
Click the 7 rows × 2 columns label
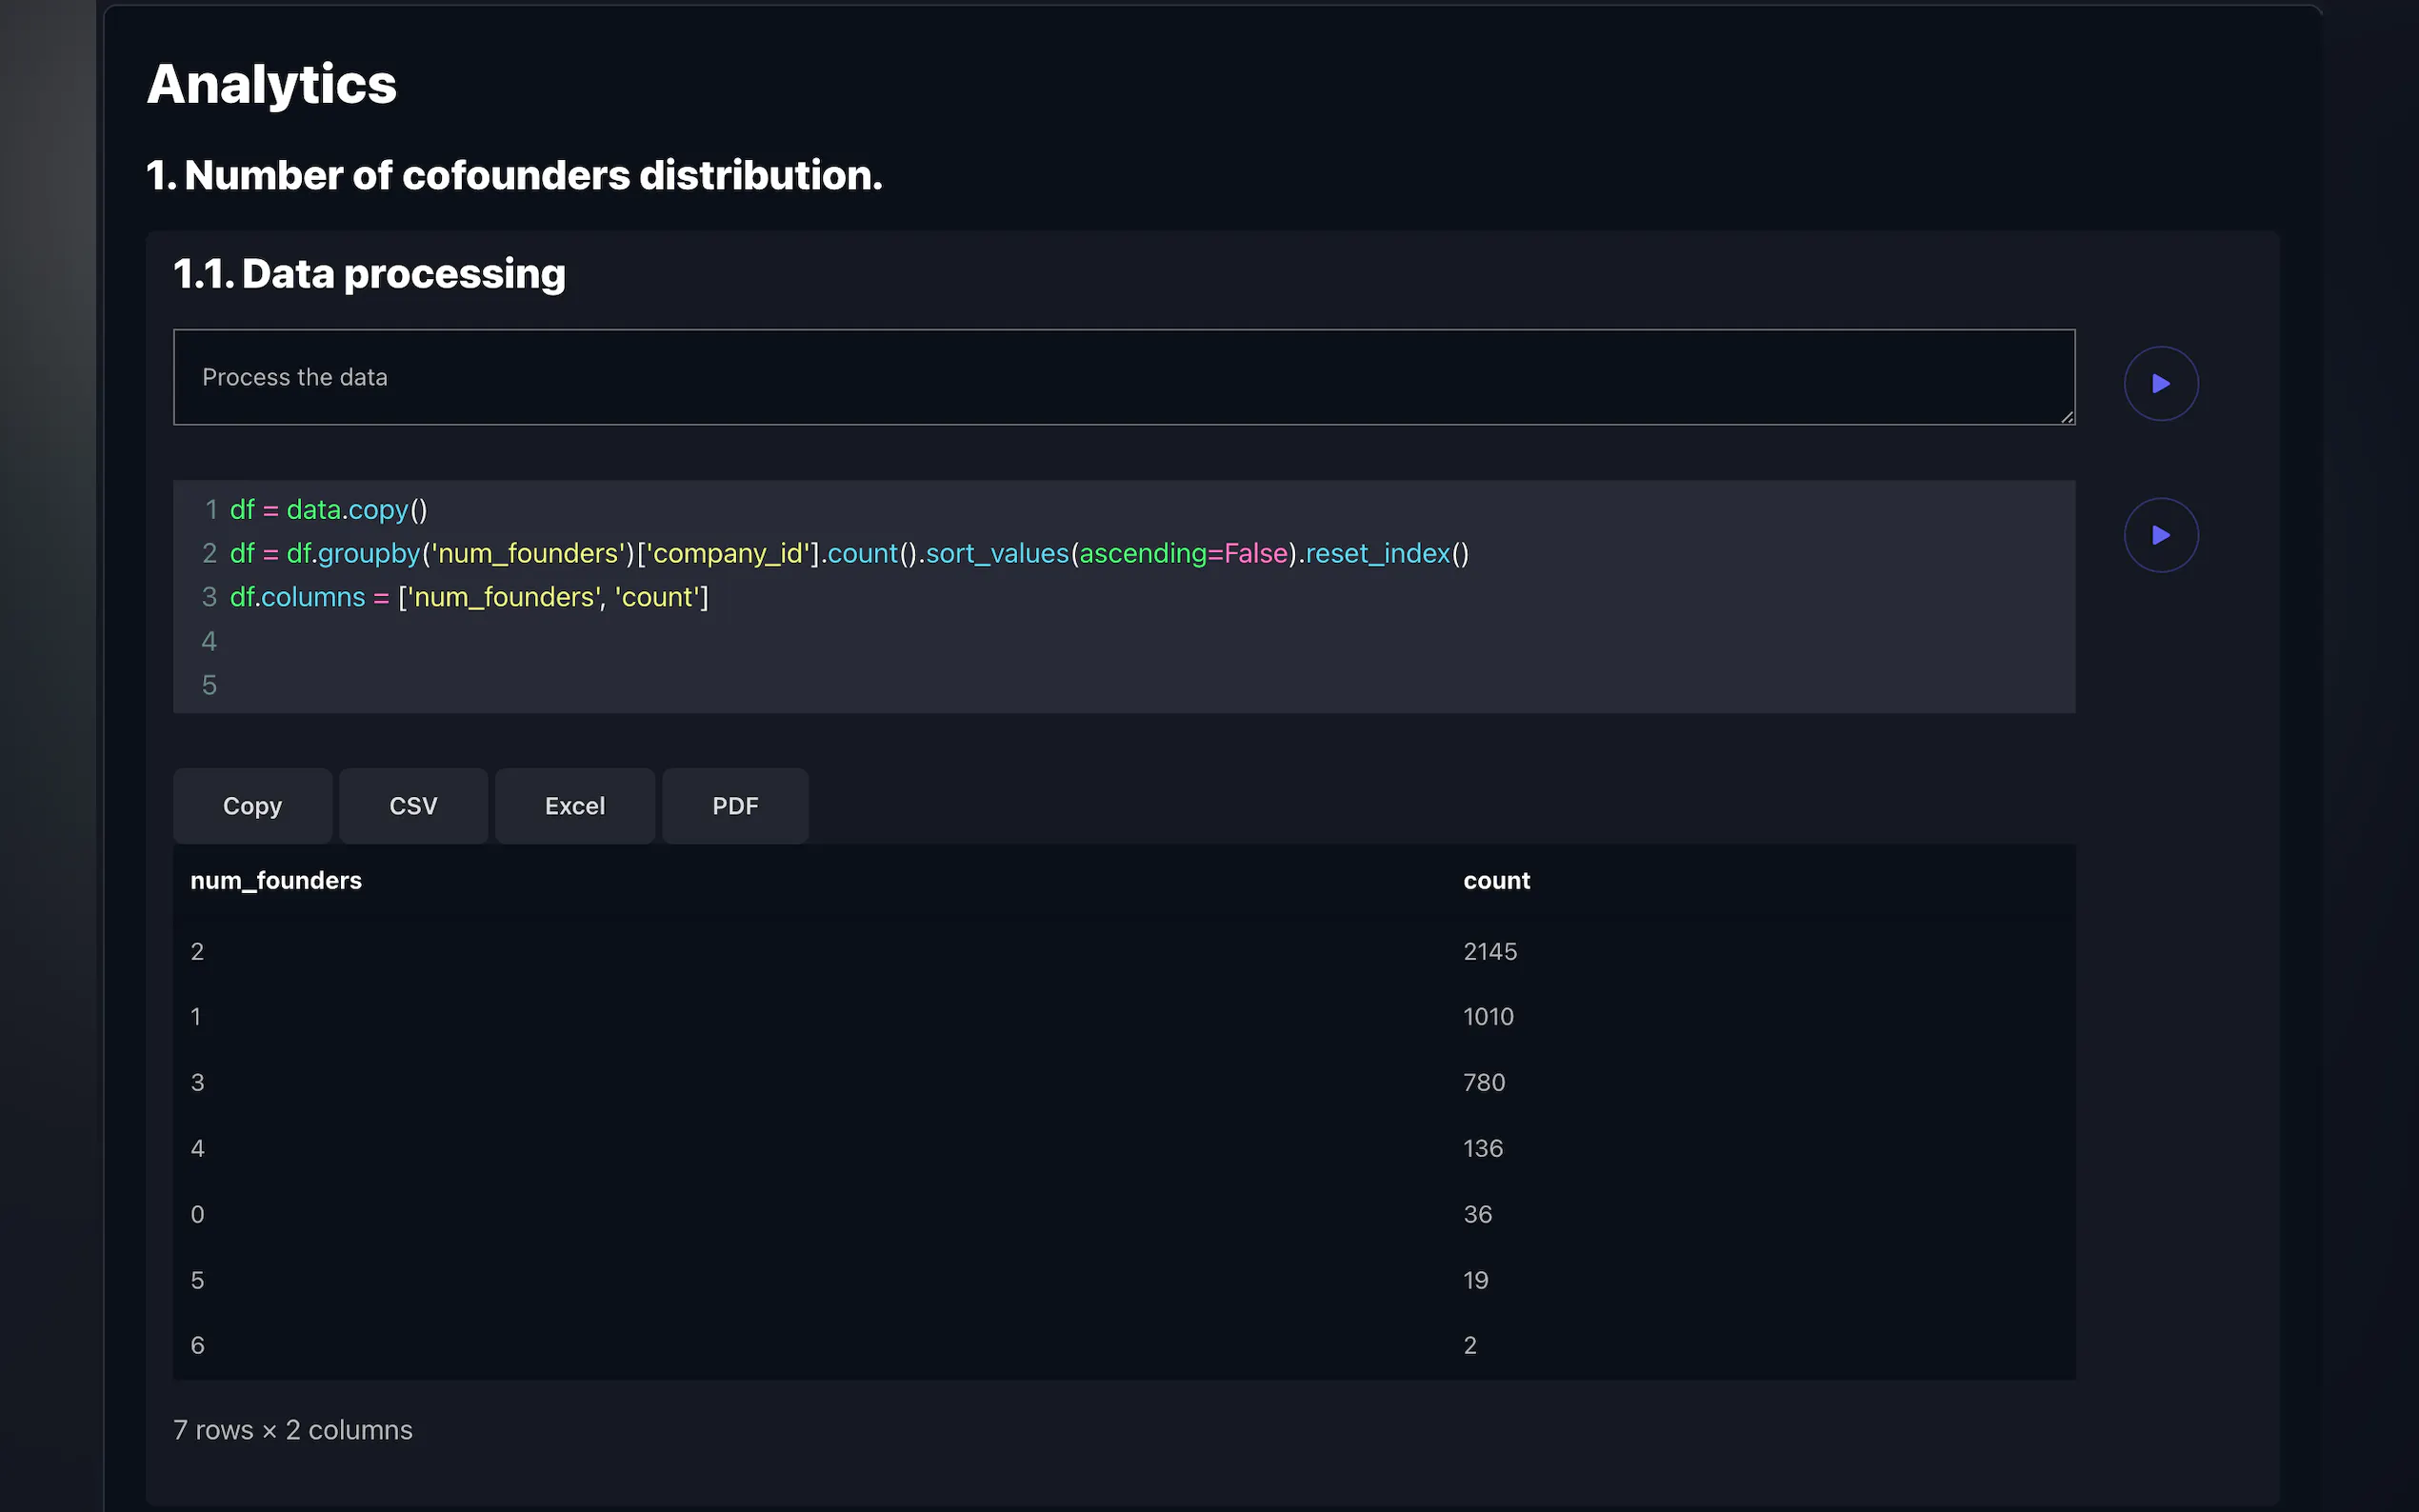[292, 1429]
